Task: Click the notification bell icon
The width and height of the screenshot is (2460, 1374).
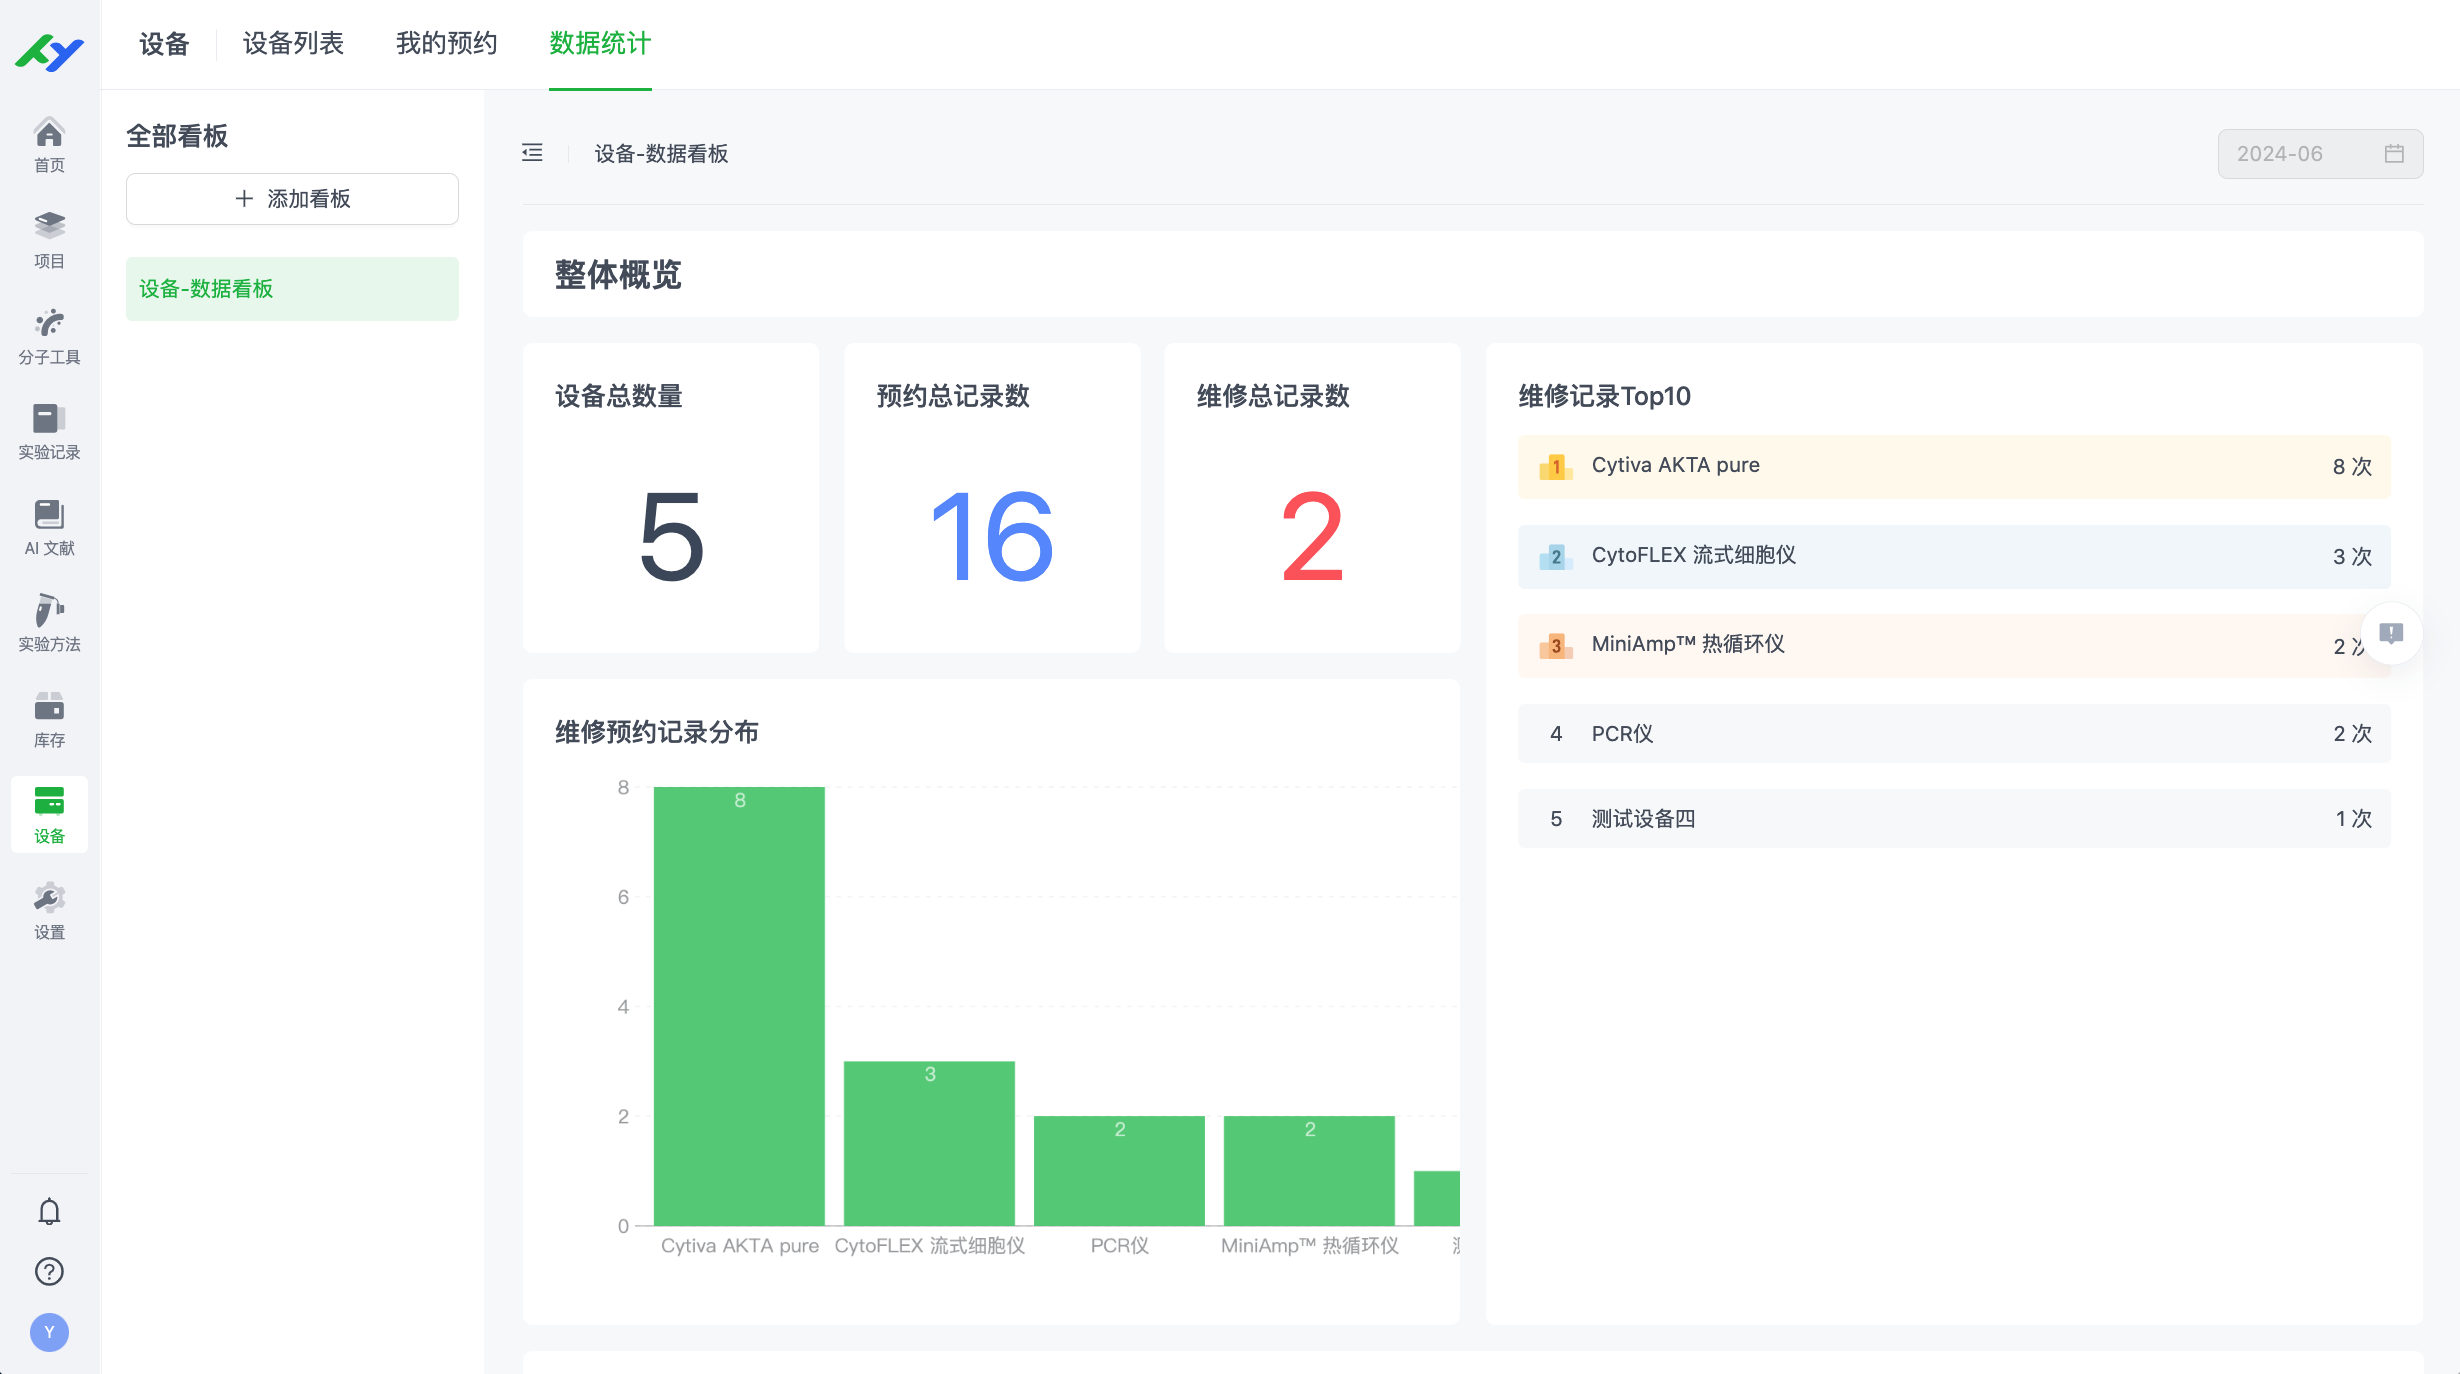Action: point(49,1211)
